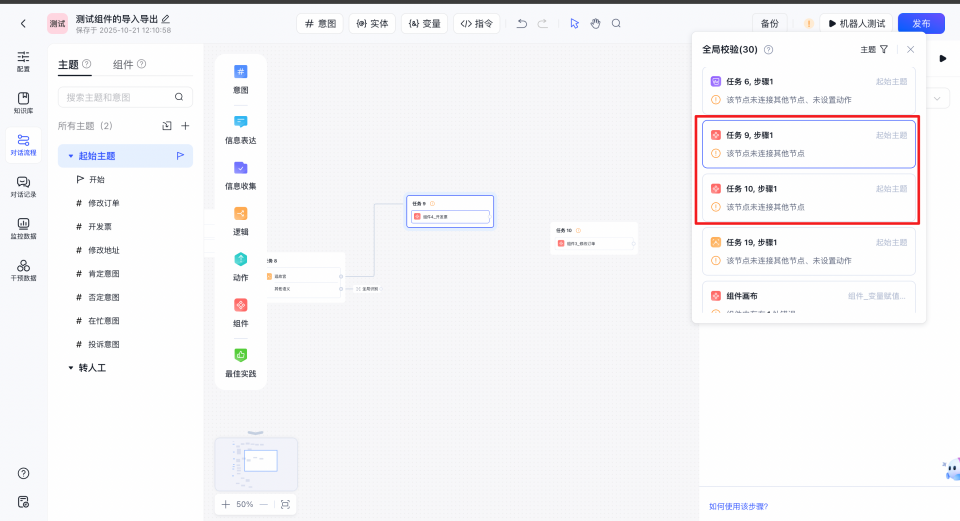Open the 如何使用该步骤? help link

click(x=738, y=506)
